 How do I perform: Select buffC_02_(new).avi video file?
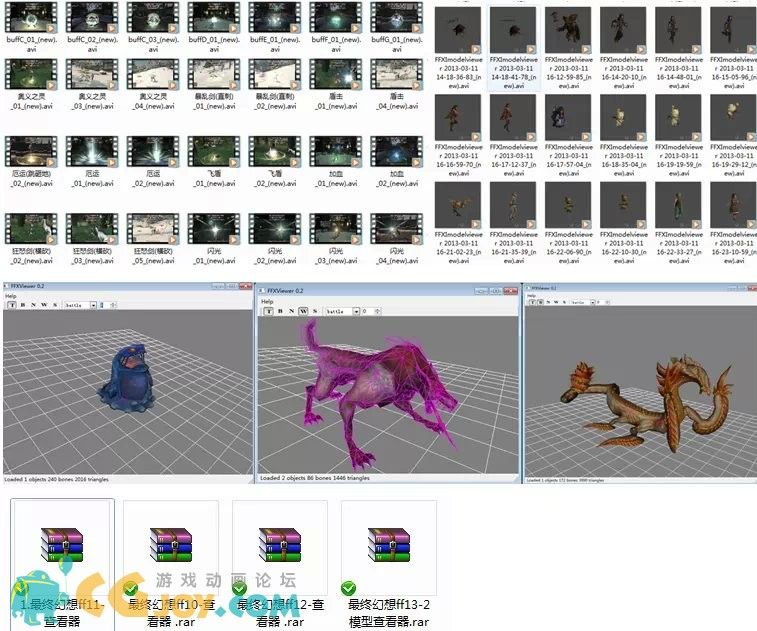92,27
